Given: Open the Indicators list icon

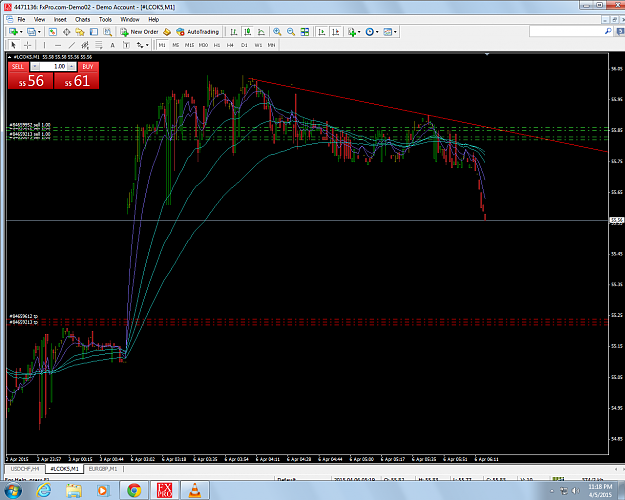Looking at the screenshot, I should [x=352, y=32].
